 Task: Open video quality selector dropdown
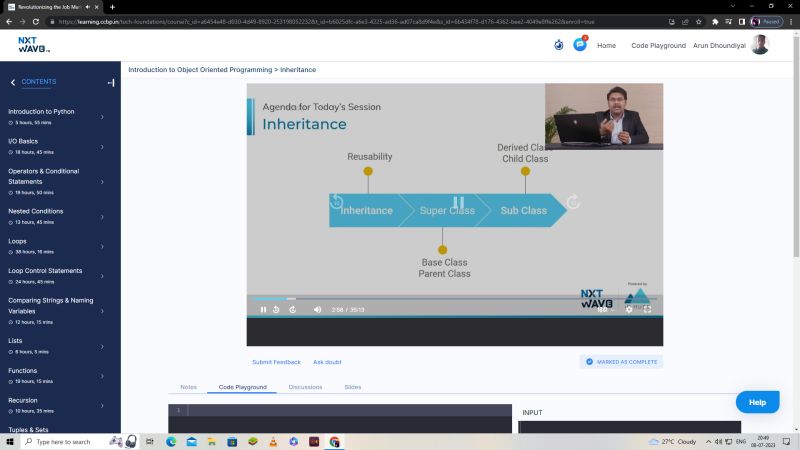[x=605, y=309]
